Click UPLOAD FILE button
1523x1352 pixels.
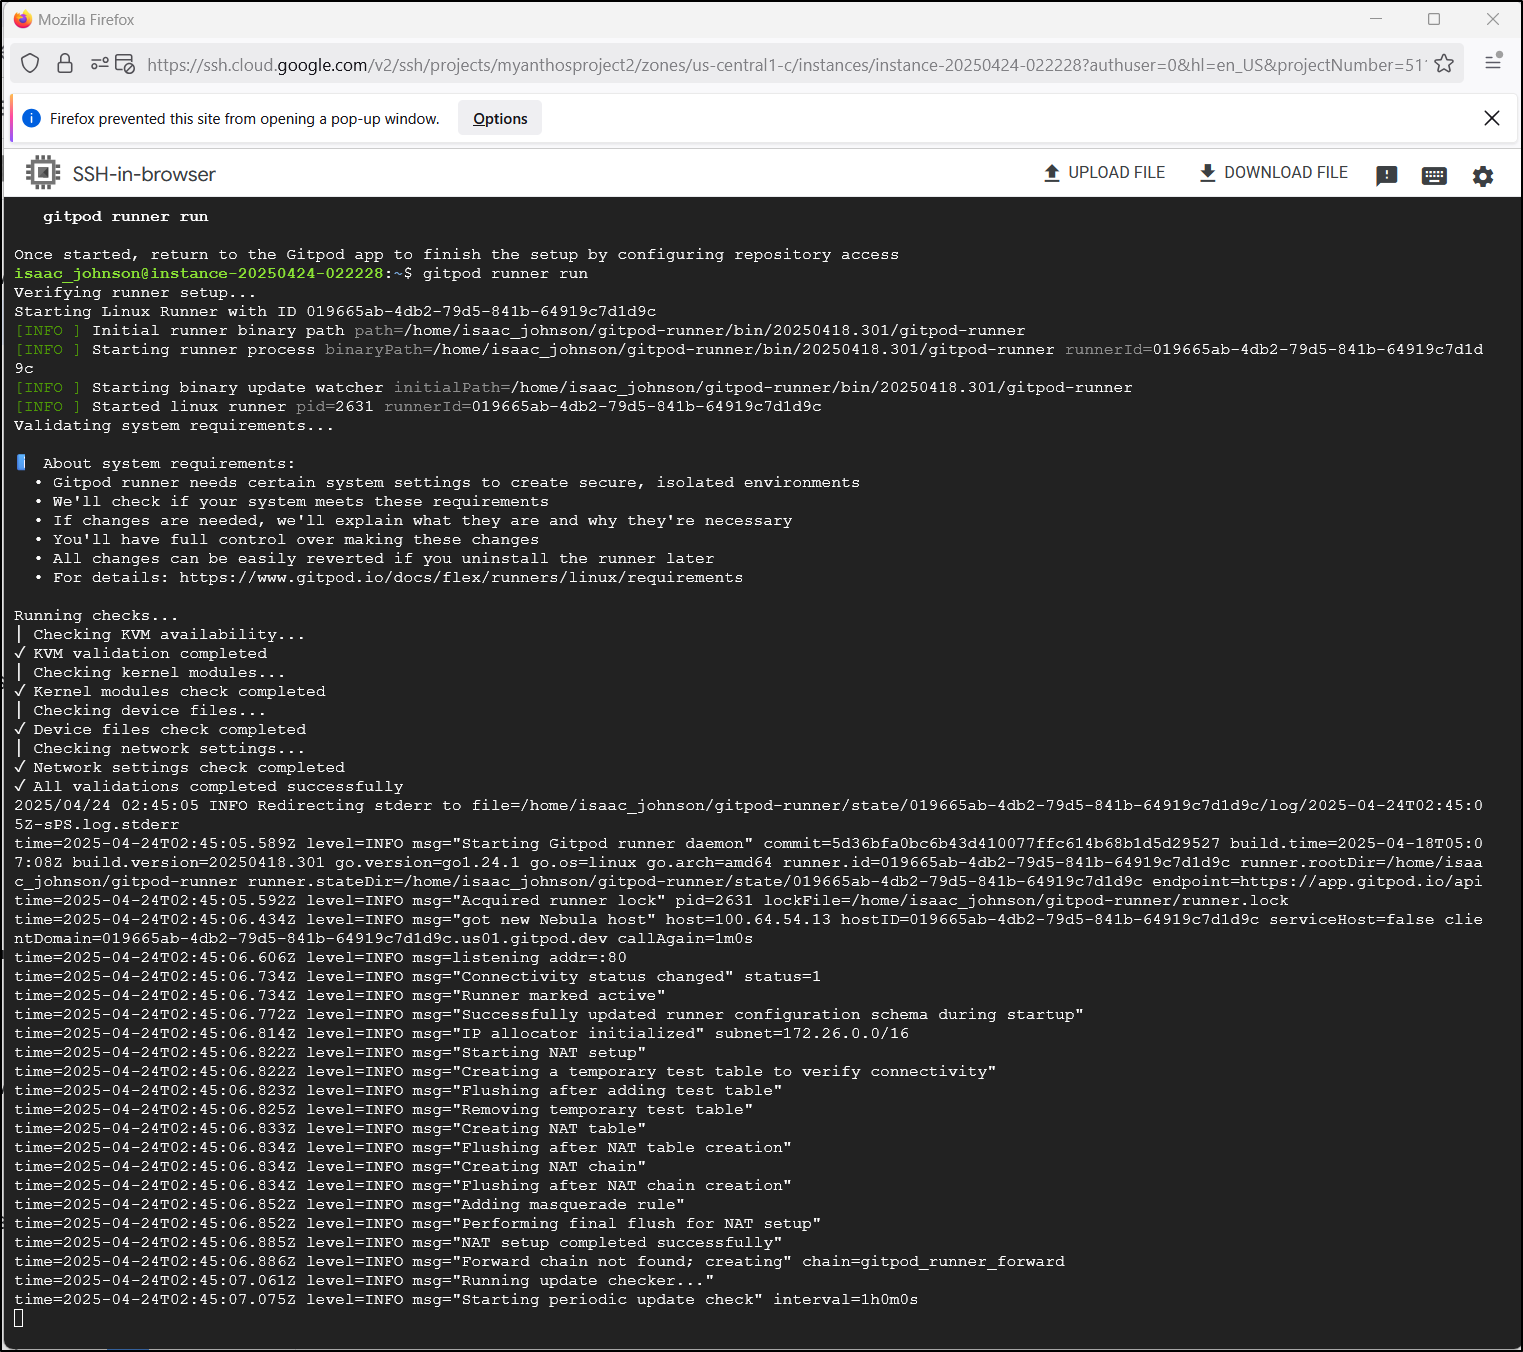pyautogui.click(x=1104, y=173)
